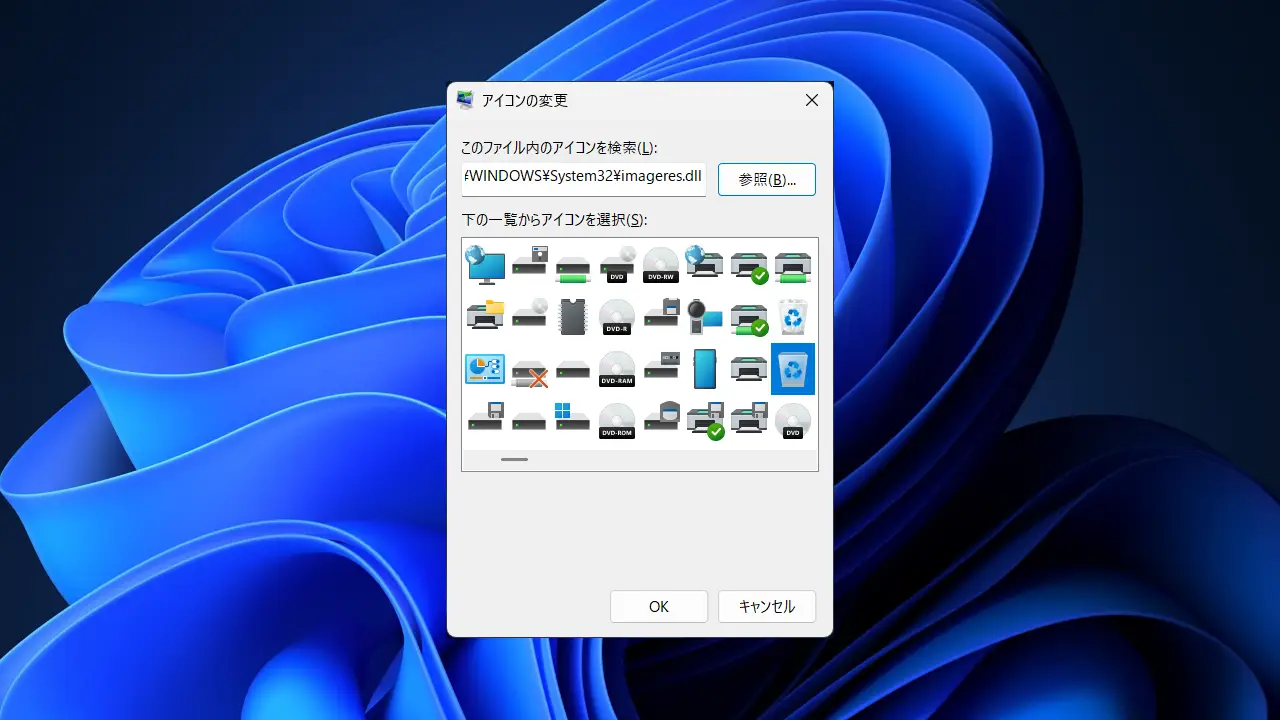Select the DVD-R disc icon

[x=617, y=317]
